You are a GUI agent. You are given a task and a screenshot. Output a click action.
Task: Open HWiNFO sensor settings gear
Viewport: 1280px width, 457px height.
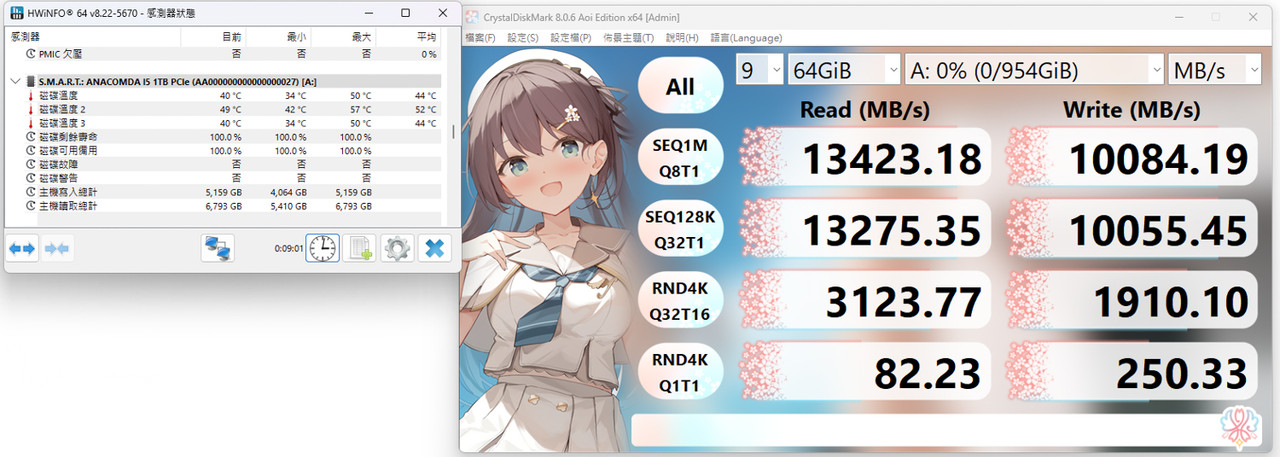pos(397,247)
